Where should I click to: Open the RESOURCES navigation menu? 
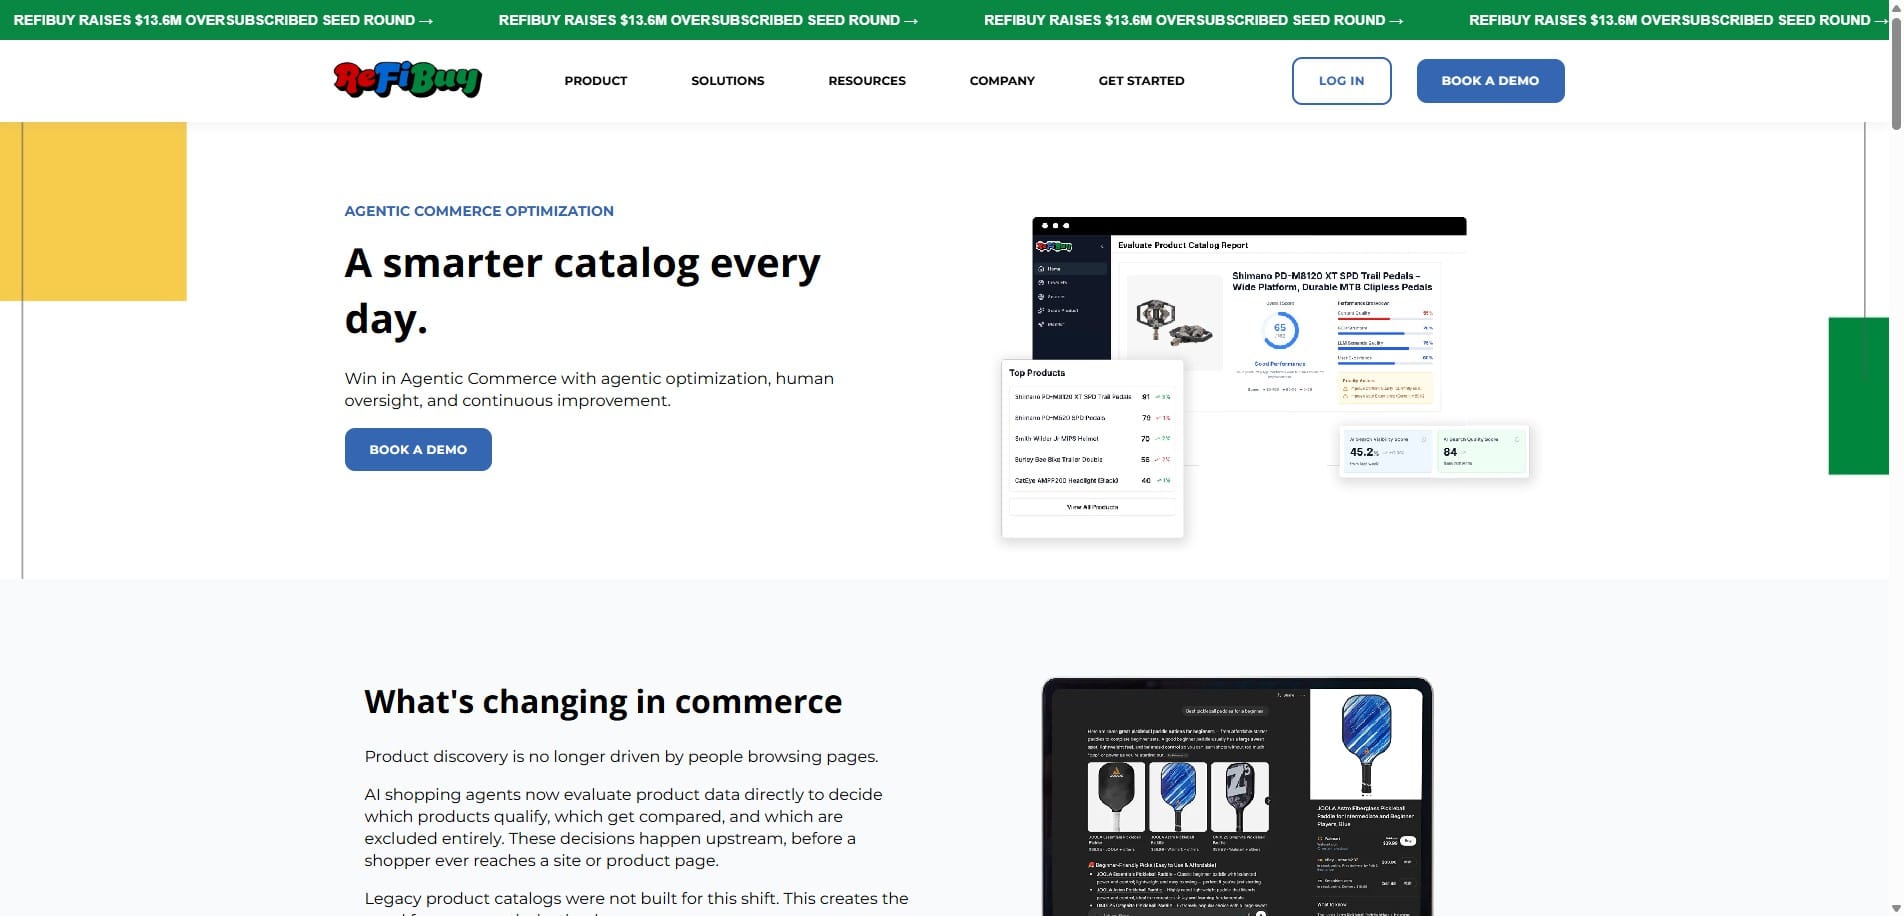pyautogui.click(x=866, y=81)
